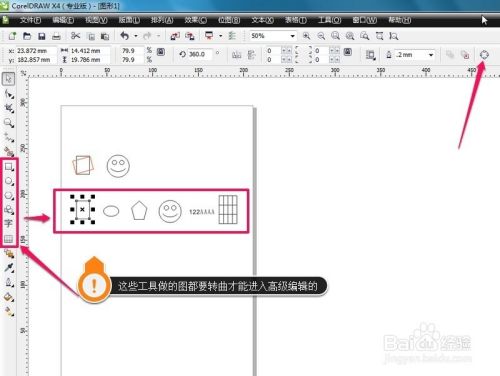Click the Convert to Curves icon
The height and width of the screenshot is (376, 500).
tap(484, 55)
